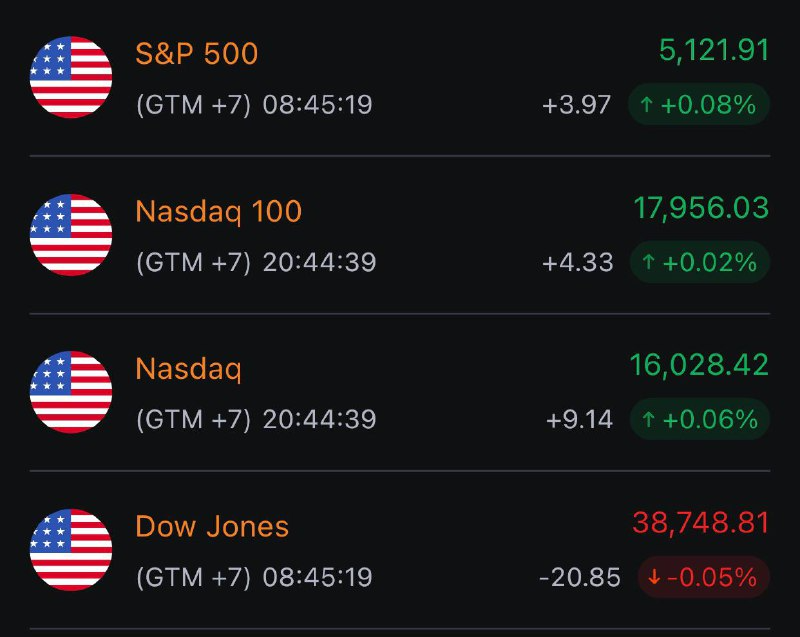The height and width of the screenshot is (637, 800).
Task: Select the red 38,748.81 price value
Action: (701, 523)
